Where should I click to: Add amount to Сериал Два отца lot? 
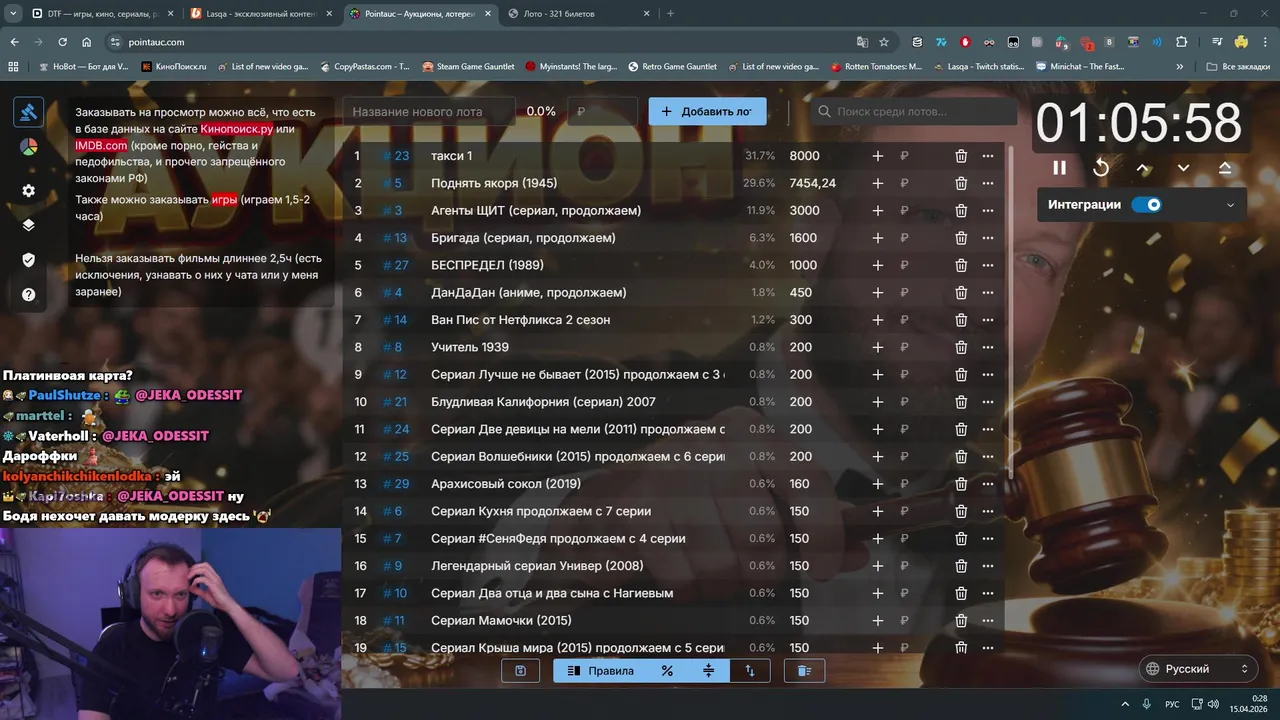pyautogui.click(x=878, y=593)
